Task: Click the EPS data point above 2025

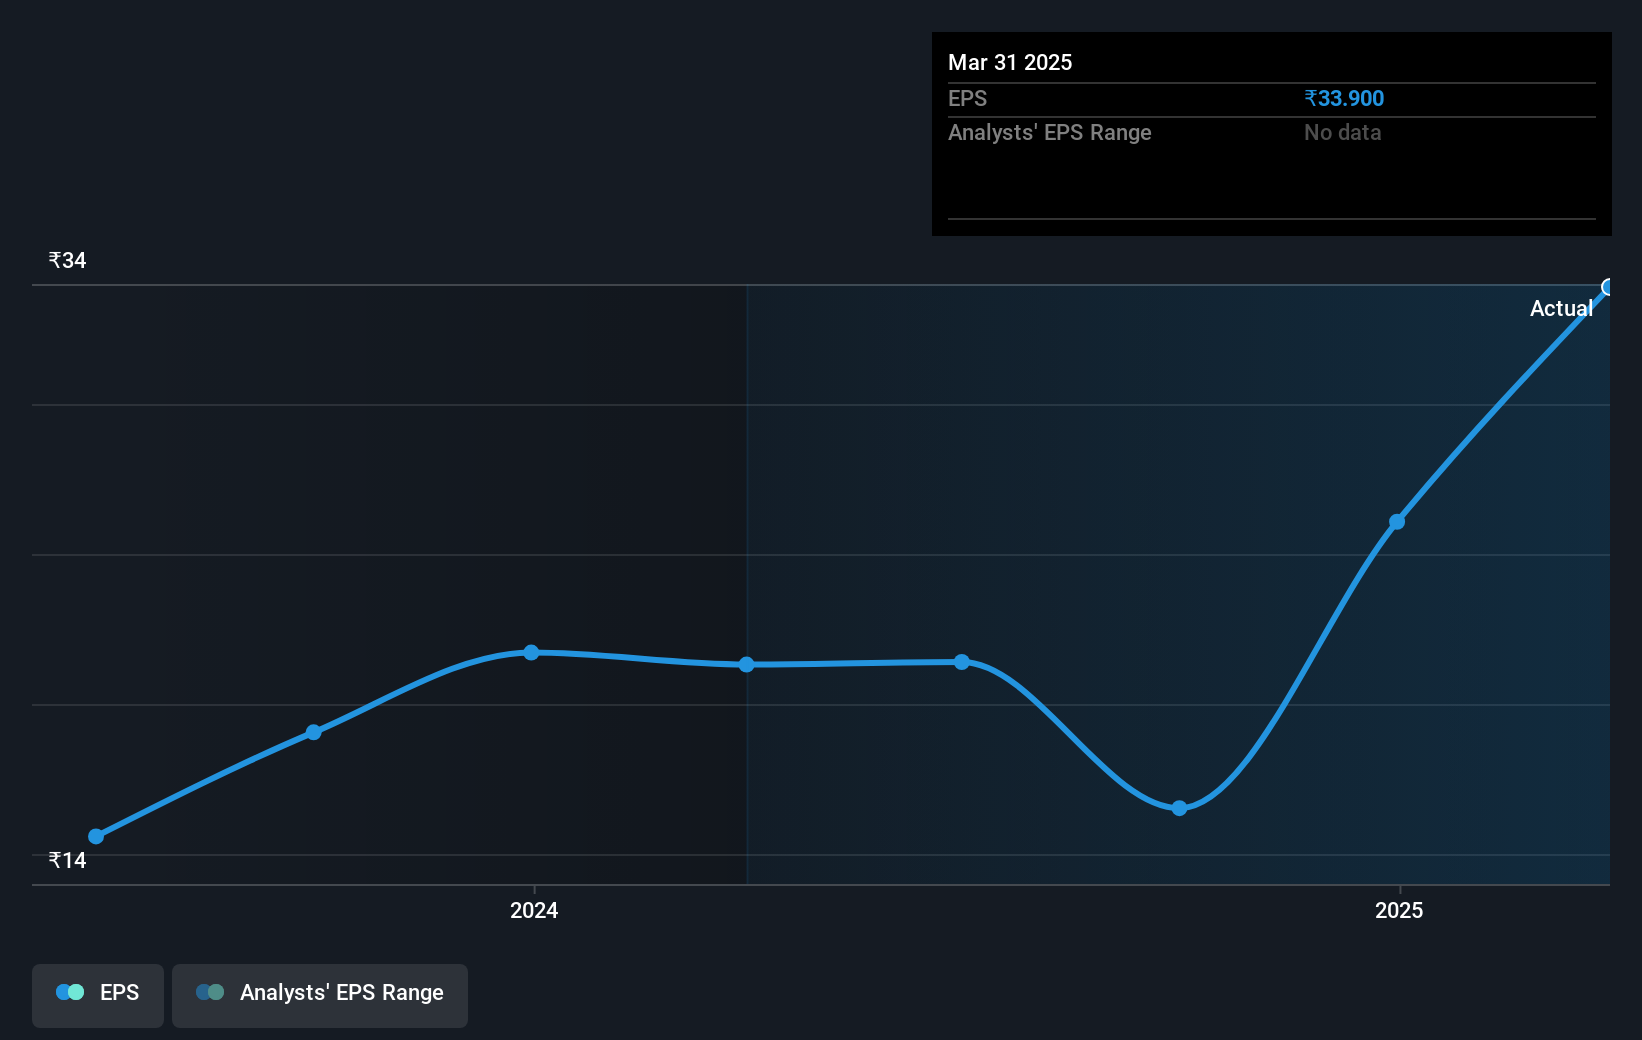Action: coord(1397,522)
